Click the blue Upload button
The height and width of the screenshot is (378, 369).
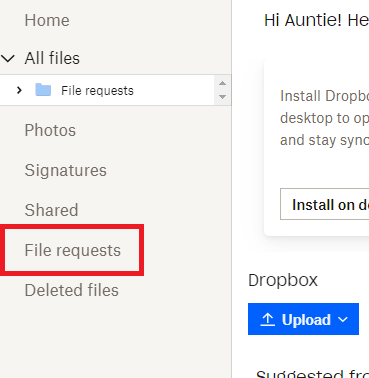tap(303, 319)
